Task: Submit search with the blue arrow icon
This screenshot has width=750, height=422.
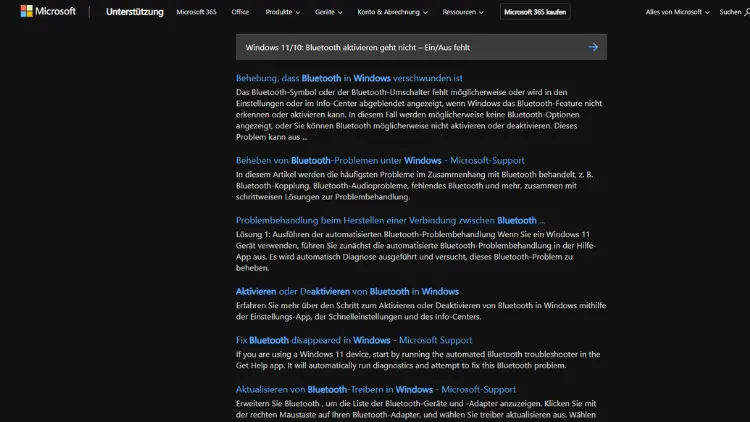Action: click(x=593, y=47)
